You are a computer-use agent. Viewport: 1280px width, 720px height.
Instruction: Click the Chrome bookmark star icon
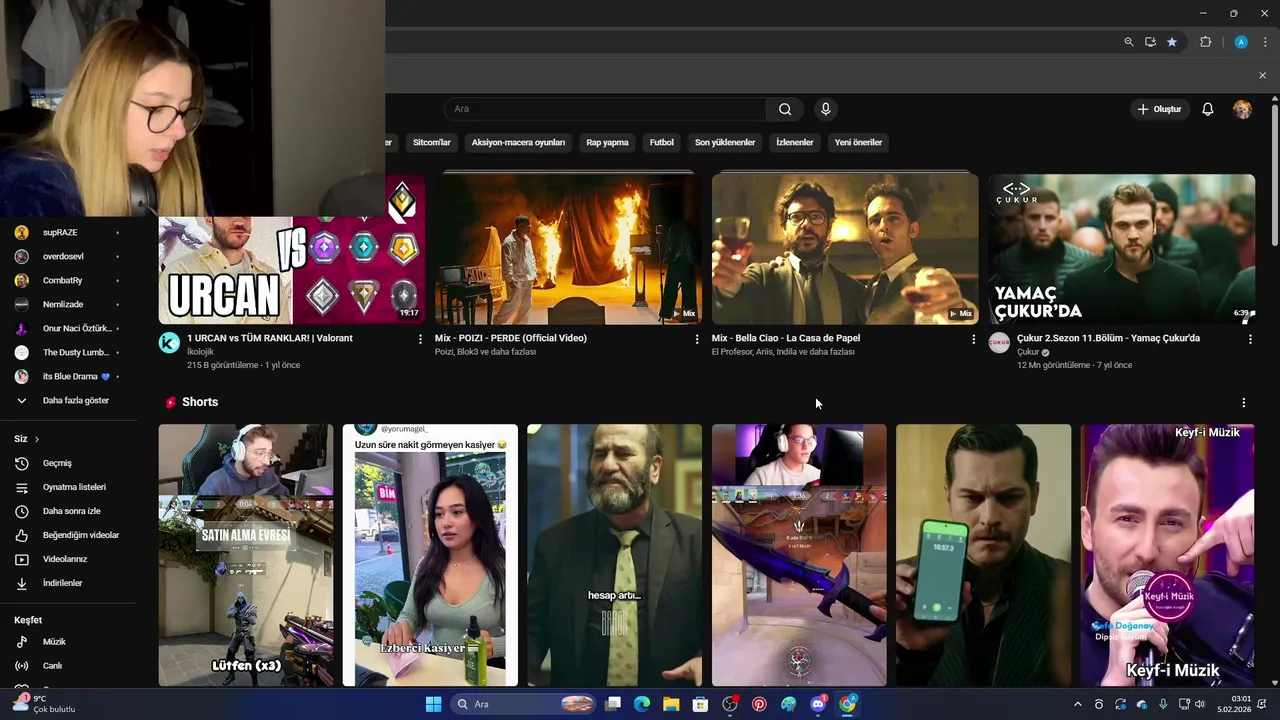1172,42
